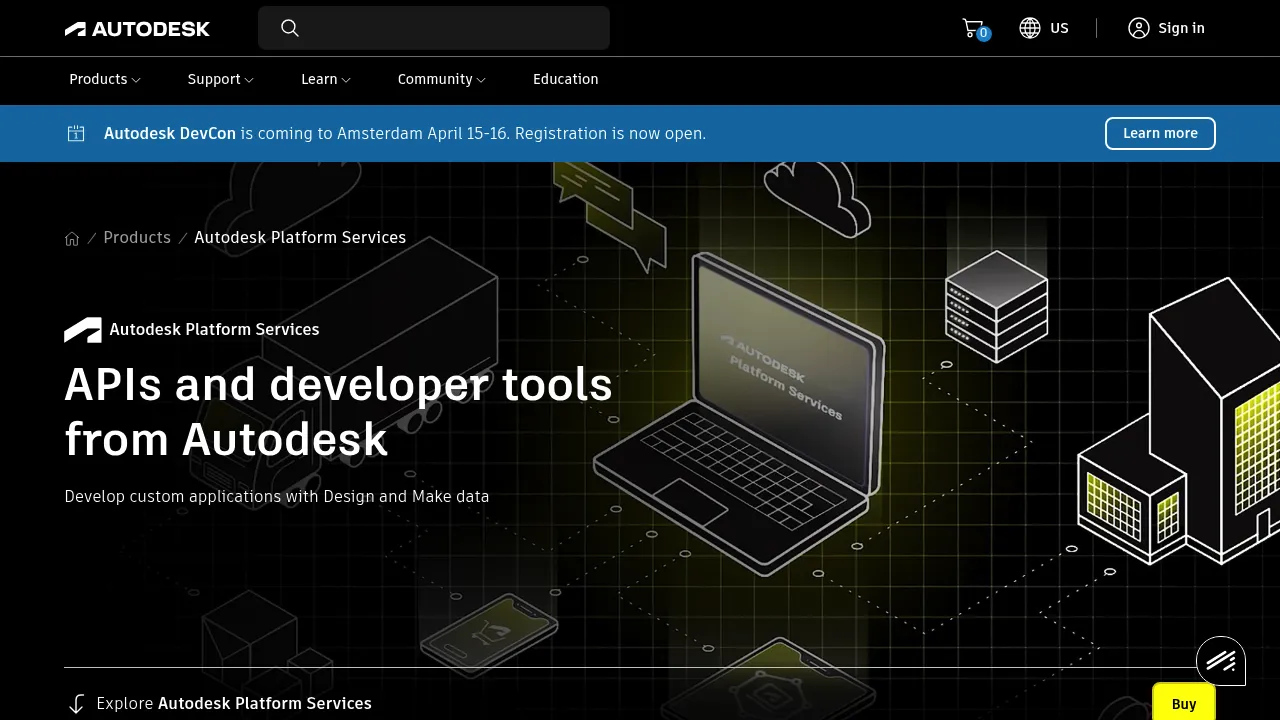Image resolution: width=1280 pixels, height=720 pixels.
Task: Expand the Learn menu
Action: pyautogui.click(x=326, y=79)
